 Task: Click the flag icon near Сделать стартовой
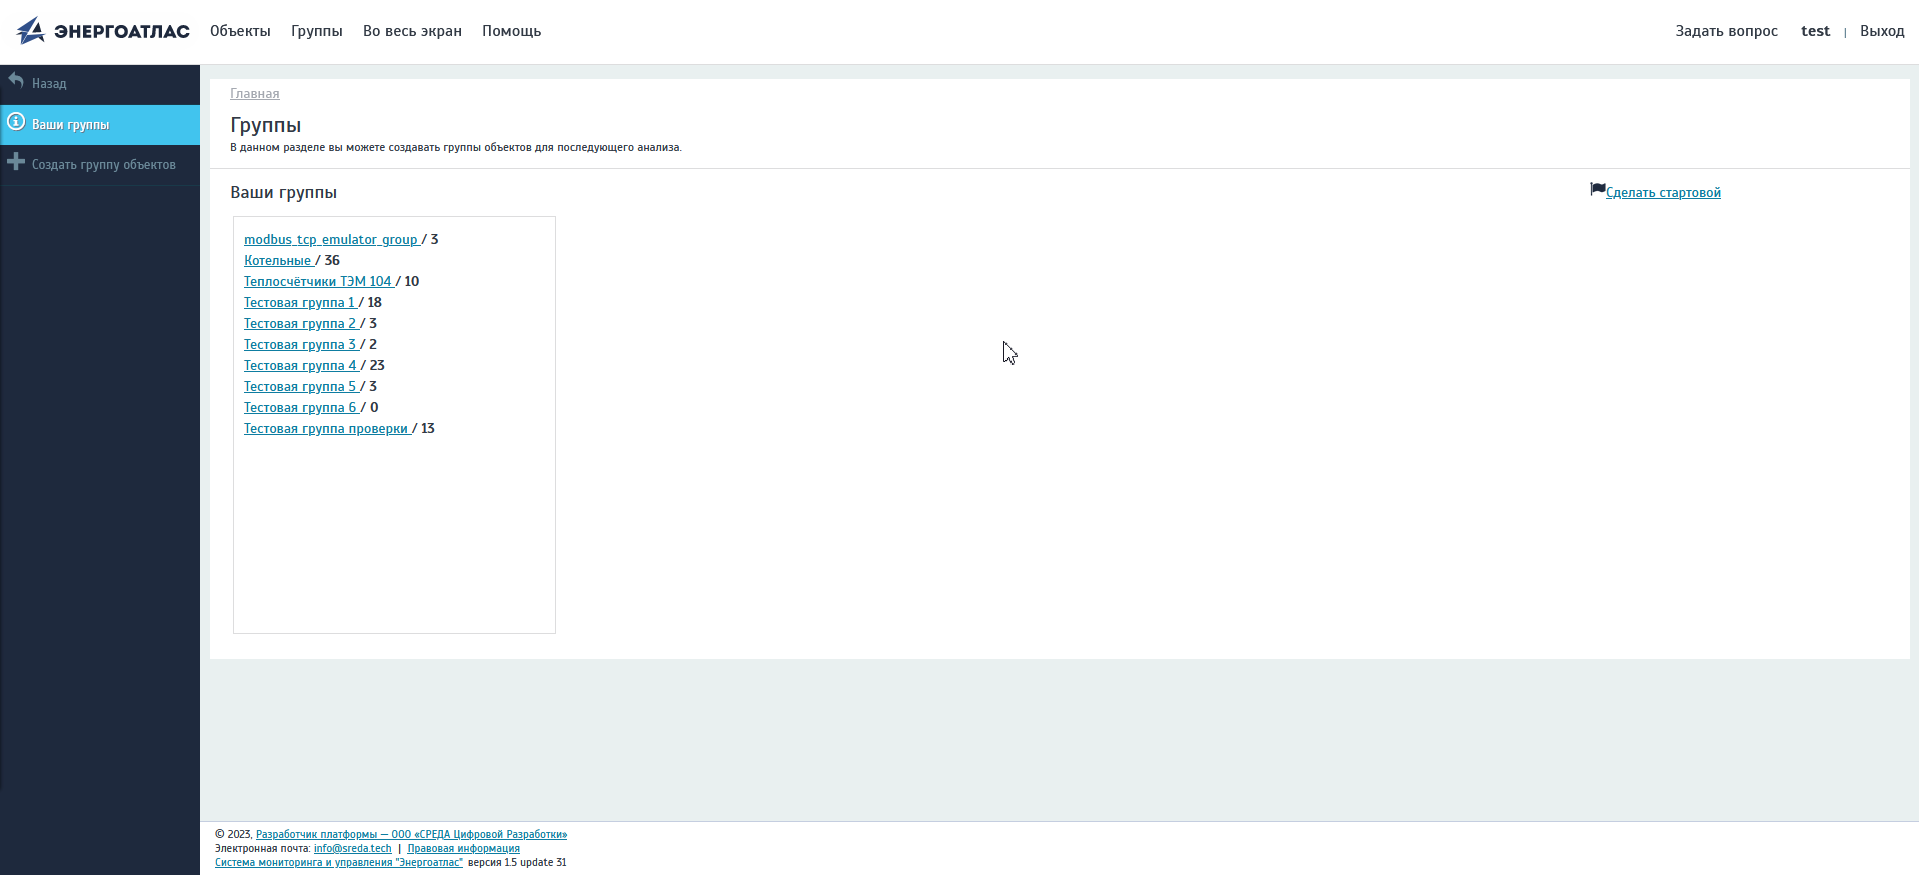click(x=1597, y=190)
